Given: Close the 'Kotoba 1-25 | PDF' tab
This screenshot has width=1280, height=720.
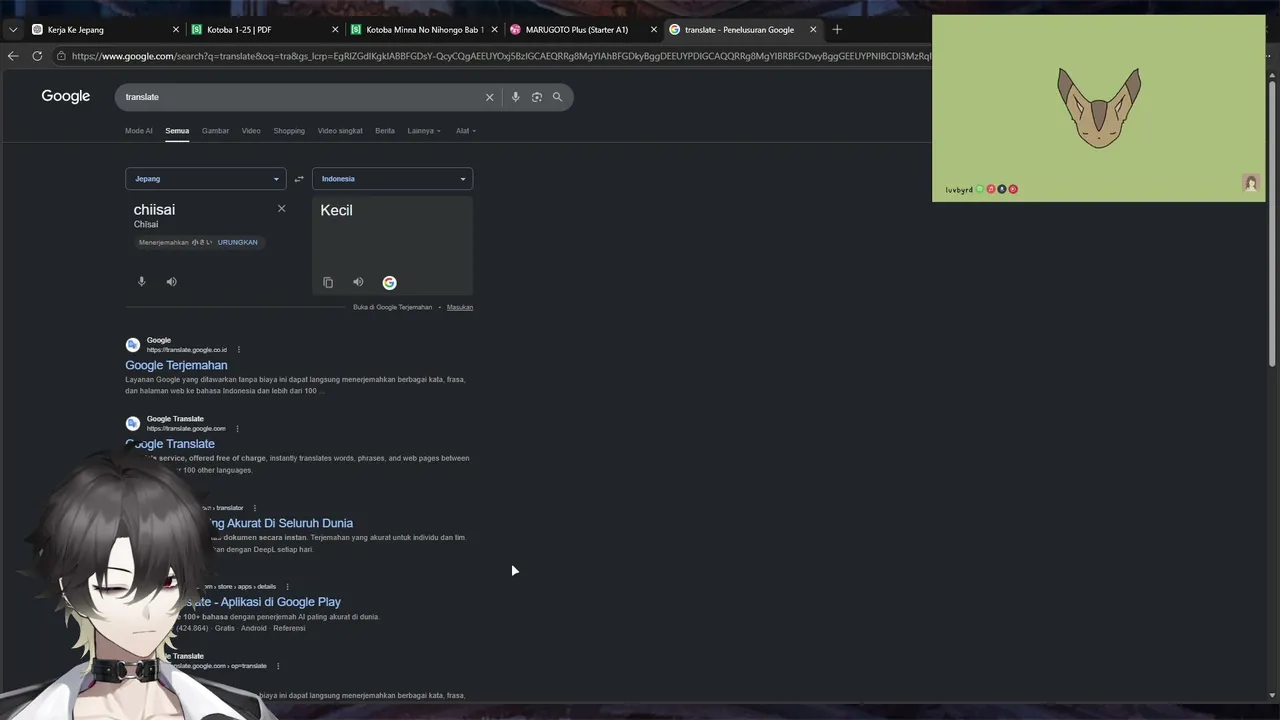Looking at the screenshot, I should [x=335, y=30].
